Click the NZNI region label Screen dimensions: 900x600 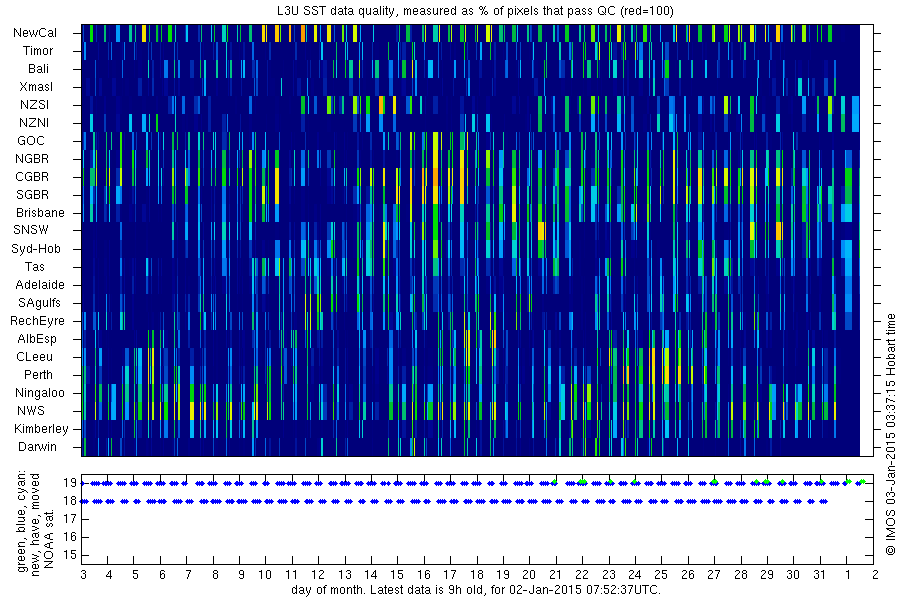(34, 123)
